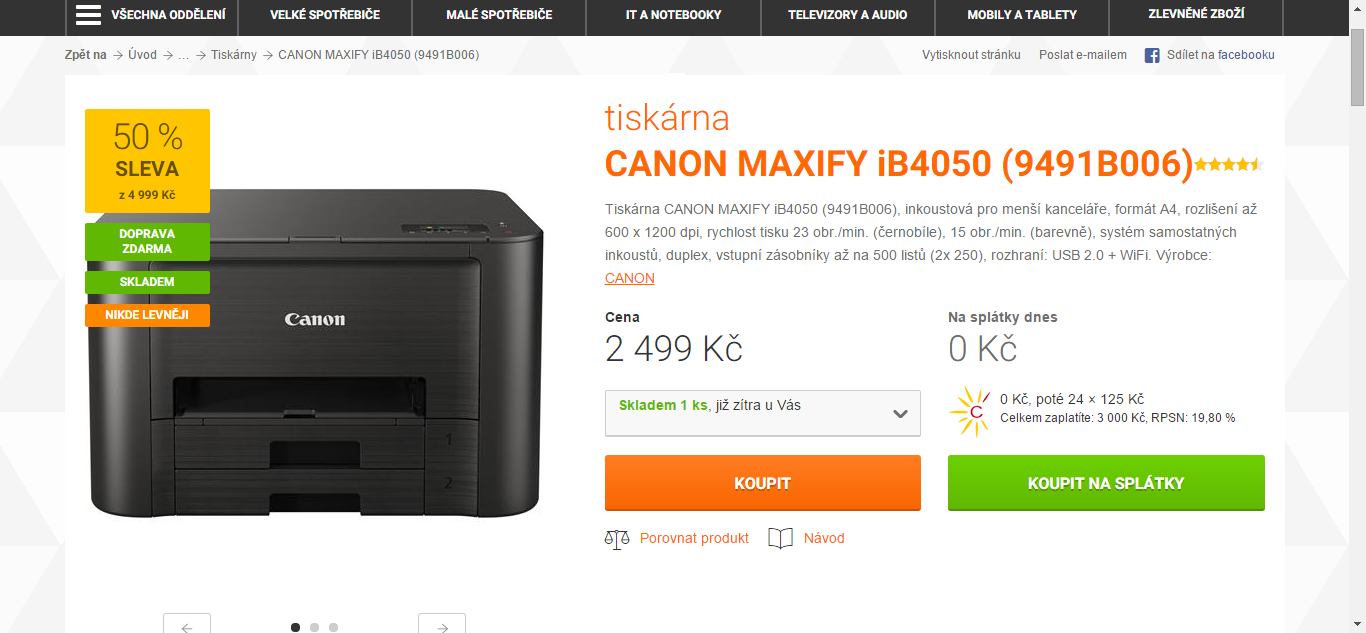Click the scales compare product icon
The height and width of the screenshot is (633, 1366).
(617, 539)
